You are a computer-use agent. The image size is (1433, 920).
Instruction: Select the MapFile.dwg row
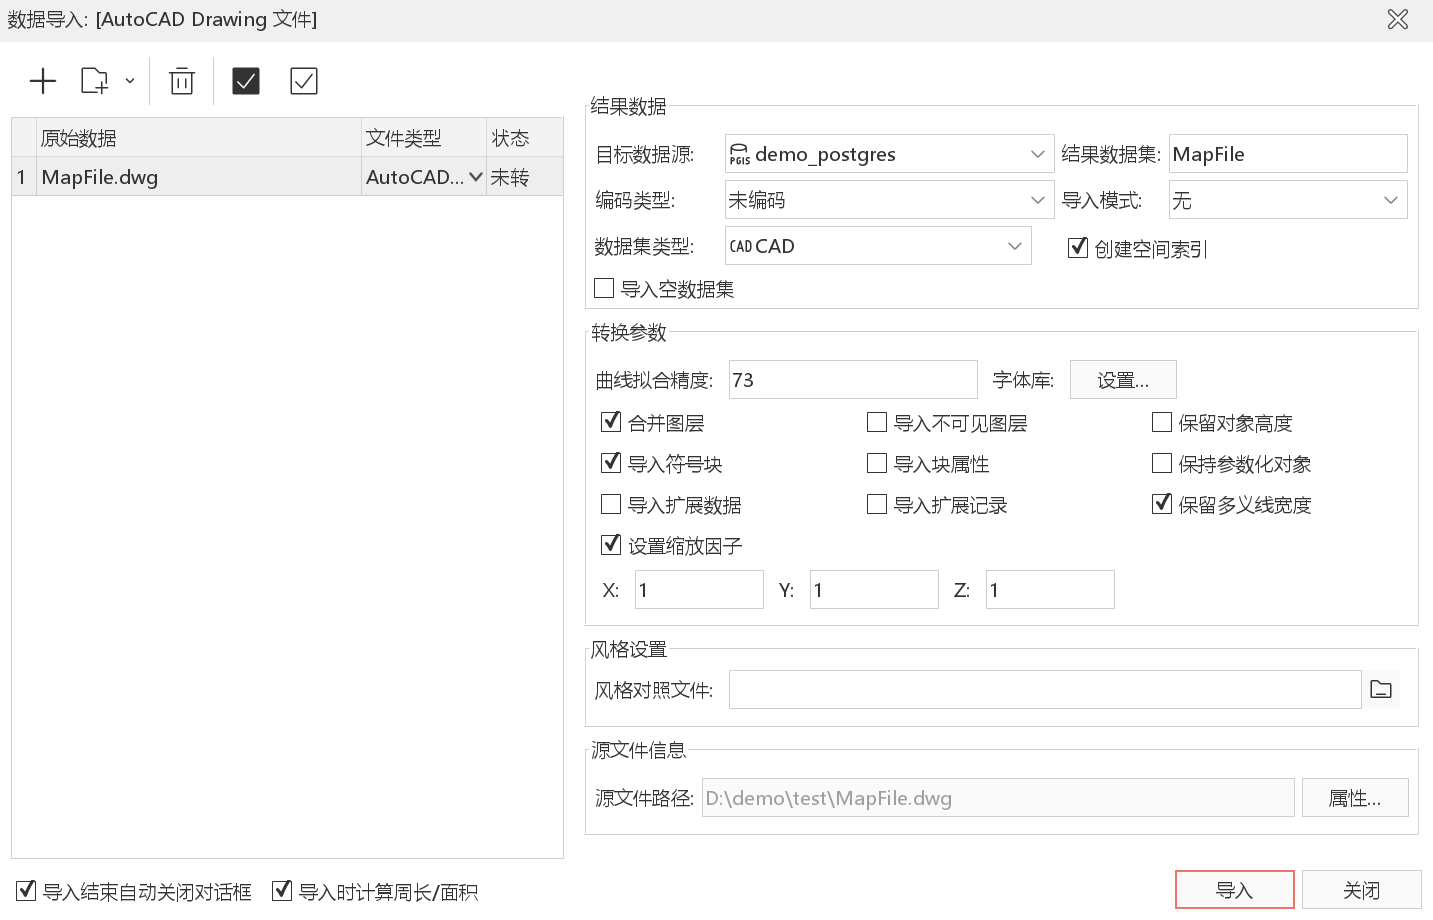click(288, 177)
